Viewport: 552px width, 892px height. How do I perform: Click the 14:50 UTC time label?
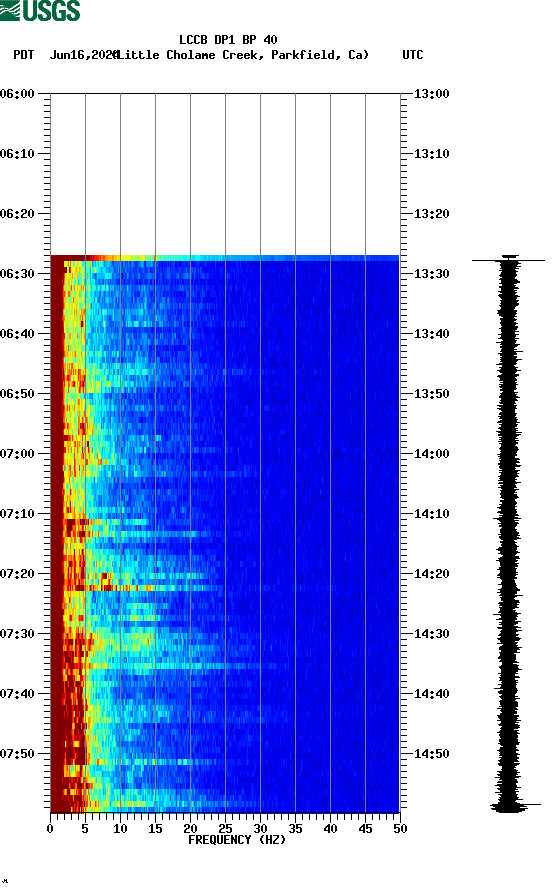click(431, 754)
